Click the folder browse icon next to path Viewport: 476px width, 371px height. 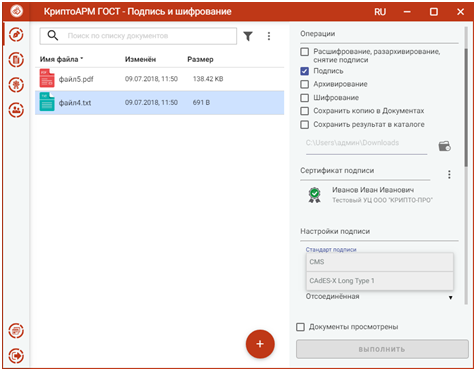coord(445,146)
